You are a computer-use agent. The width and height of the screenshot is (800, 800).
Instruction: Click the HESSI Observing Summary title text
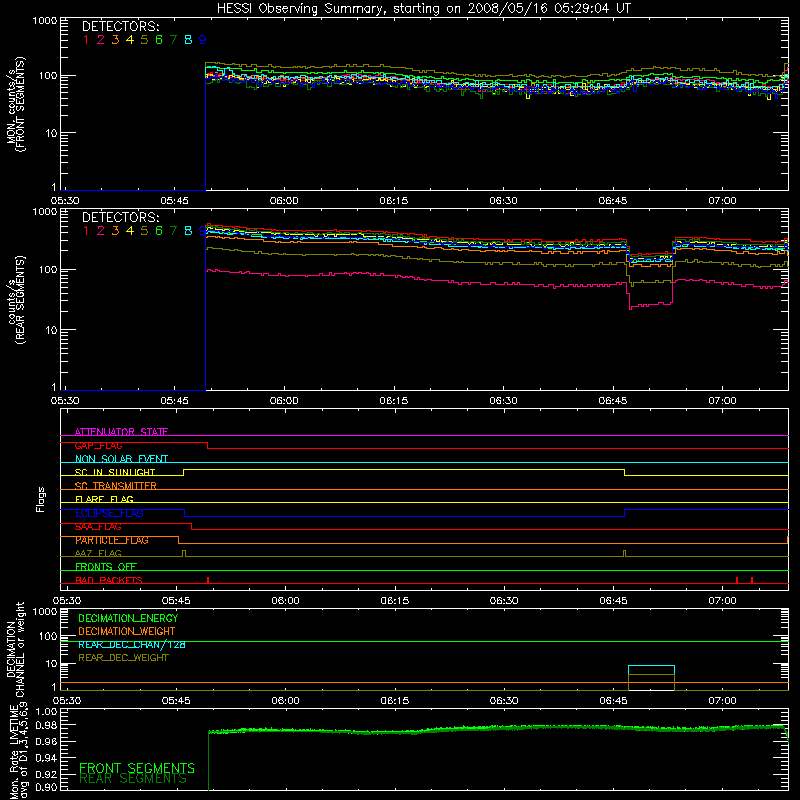click(423, 9)
